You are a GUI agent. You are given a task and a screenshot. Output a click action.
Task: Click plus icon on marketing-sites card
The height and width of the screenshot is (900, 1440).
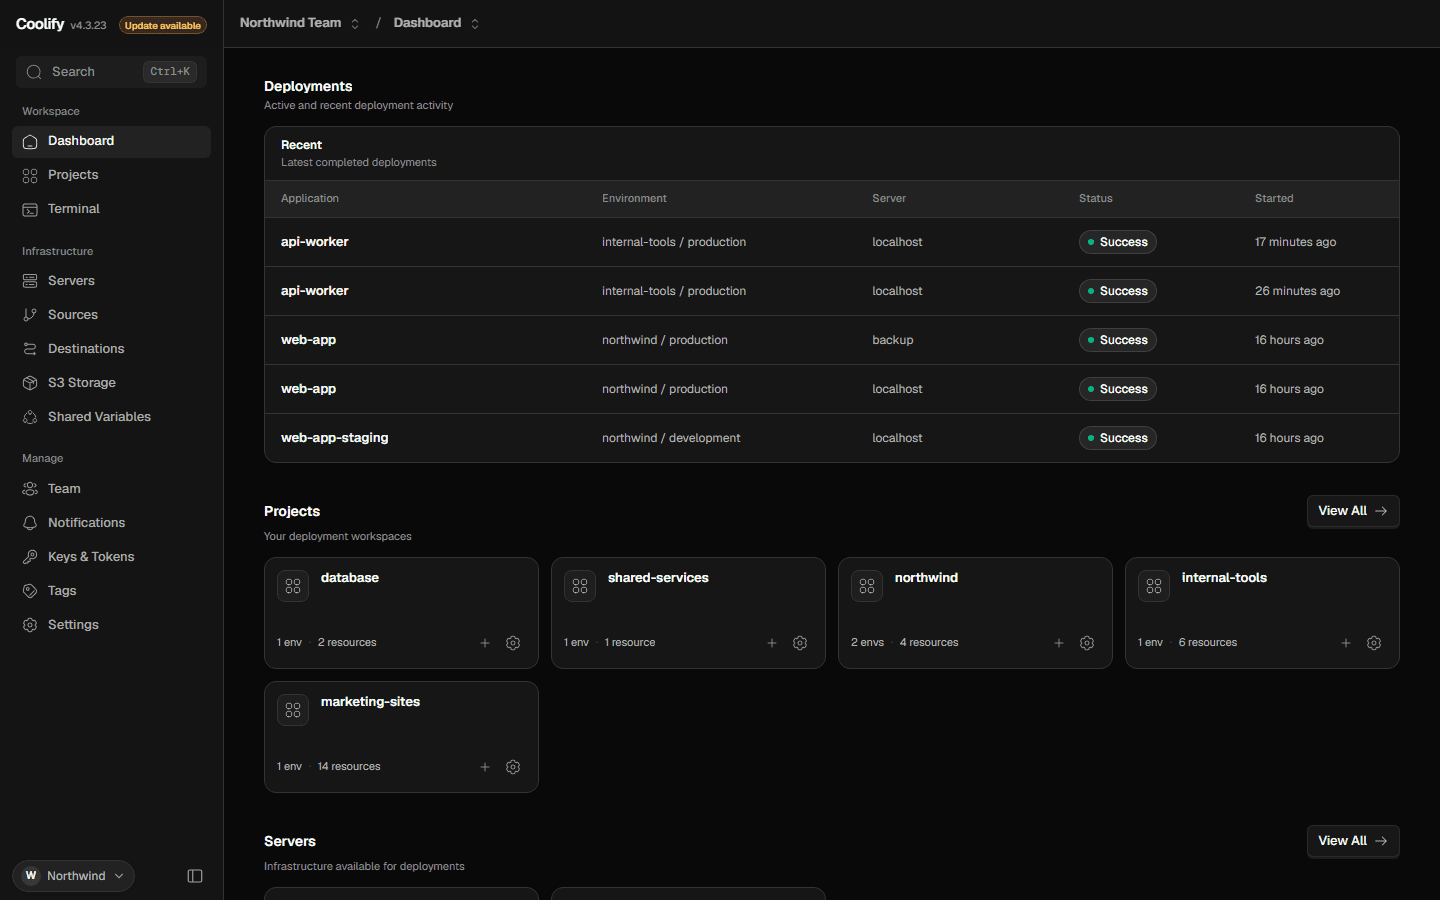click(x=485, y=767)
